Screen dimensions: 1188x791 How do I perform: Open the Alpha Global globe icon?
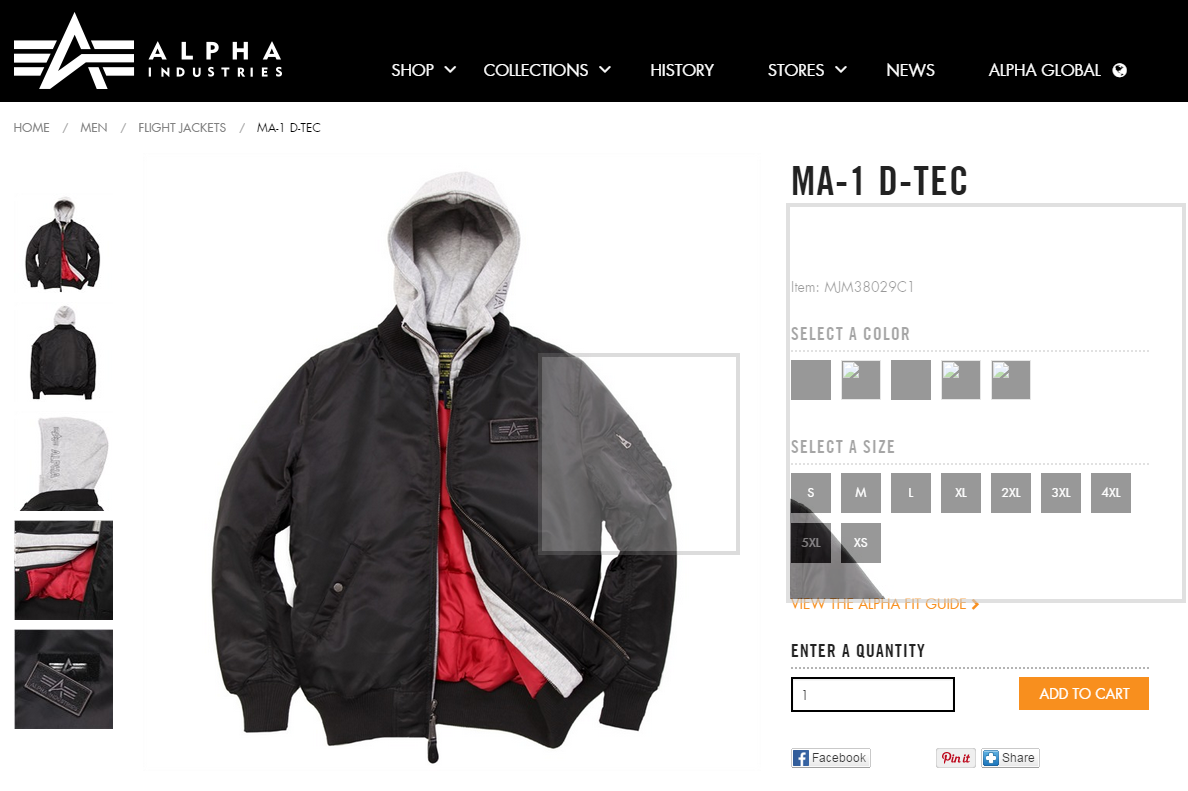(x=1119, y=70)
